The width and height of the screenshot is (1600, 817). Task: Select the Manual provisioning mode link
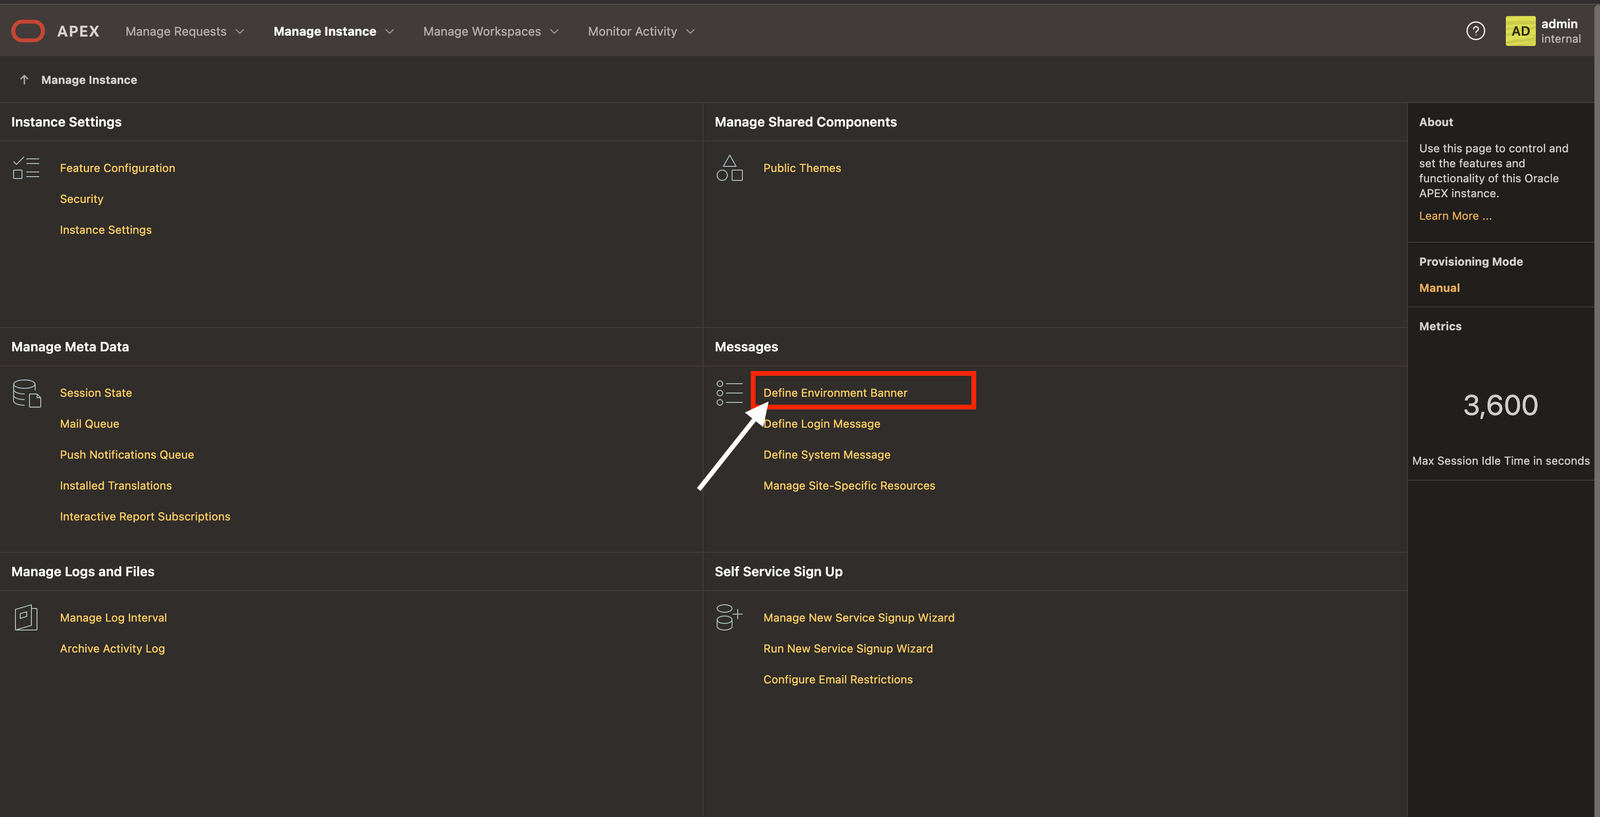coord(1439,288)
